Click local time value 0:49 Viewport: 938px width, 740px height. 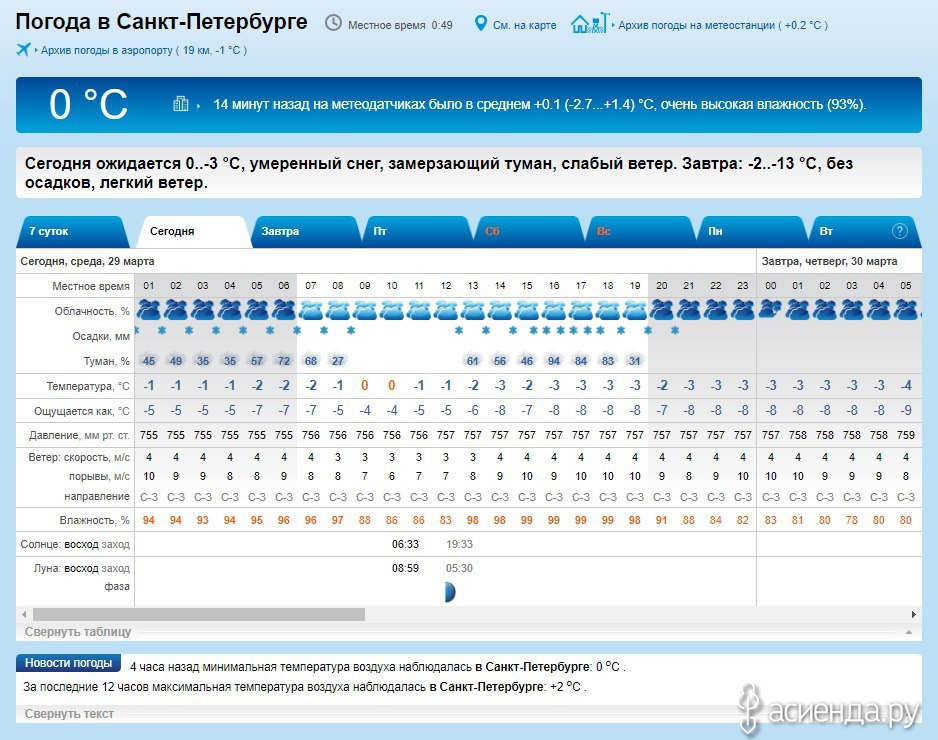(x=442, y=25)
